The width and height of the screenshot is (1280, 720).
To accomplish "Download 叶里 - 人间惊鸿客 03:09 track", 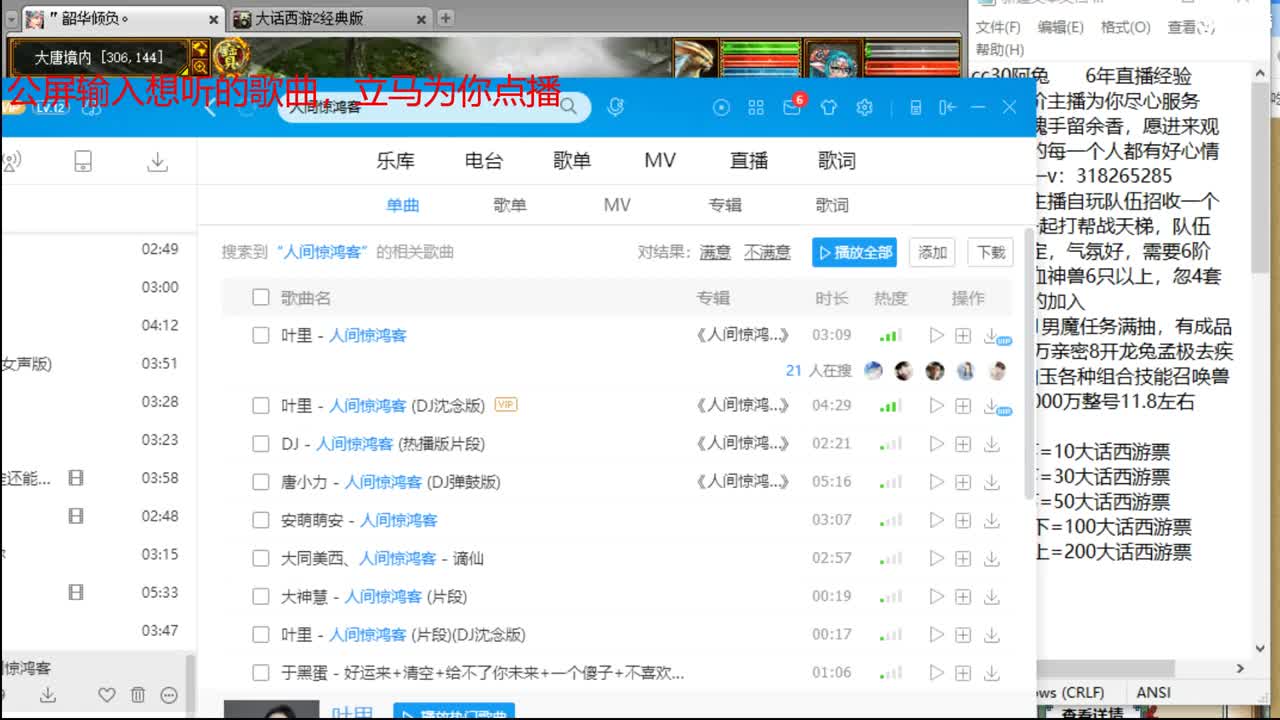I will [991, 336].
